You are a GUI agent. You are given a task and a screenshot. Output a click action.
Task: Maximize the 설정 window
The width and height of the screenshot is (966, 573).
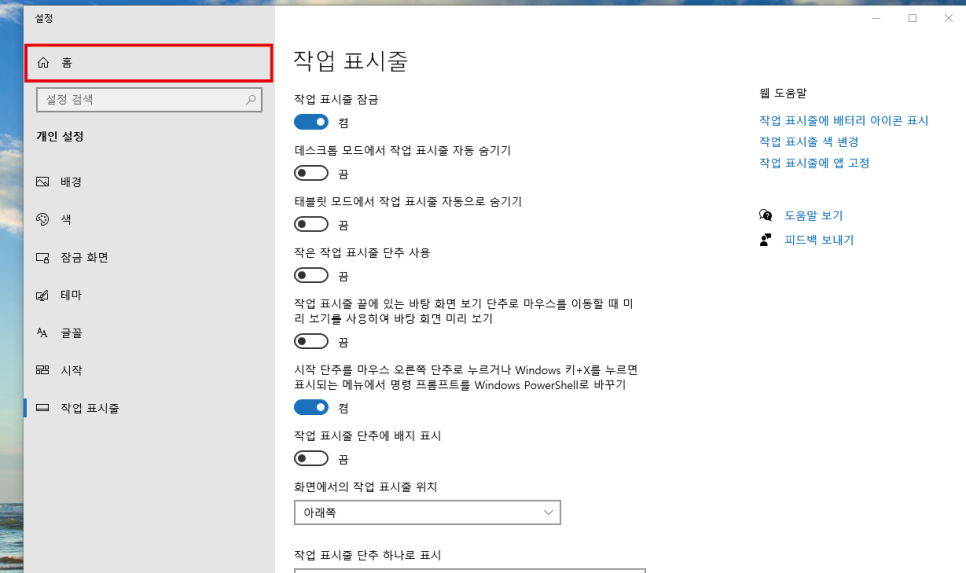(x=912, y=18)
